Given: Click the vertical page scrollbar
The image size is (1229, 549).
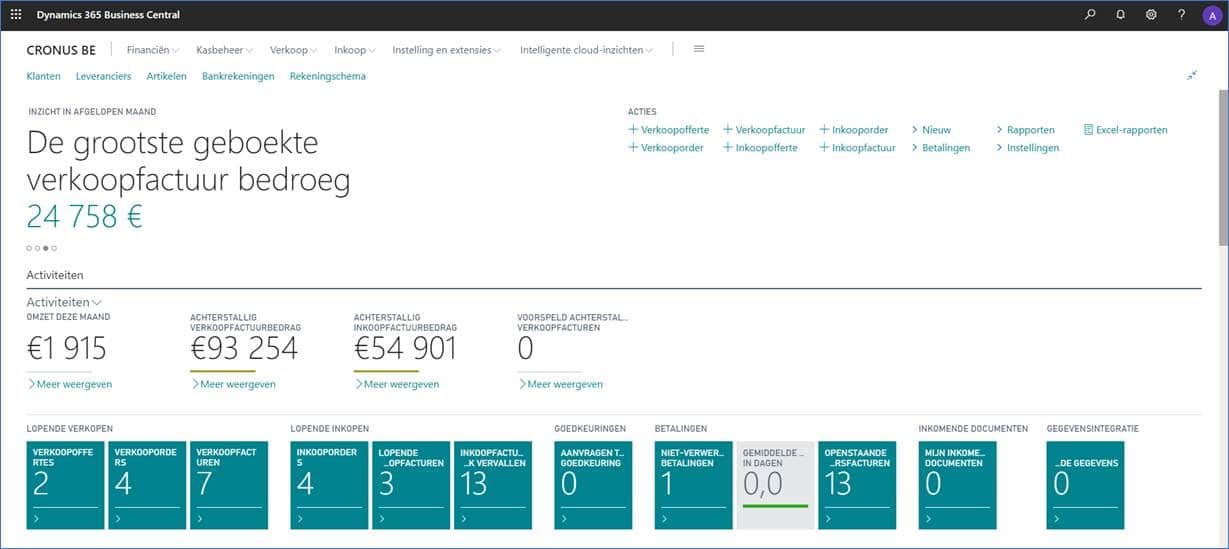Looking at the screenshot, I should click(1223, 166).
